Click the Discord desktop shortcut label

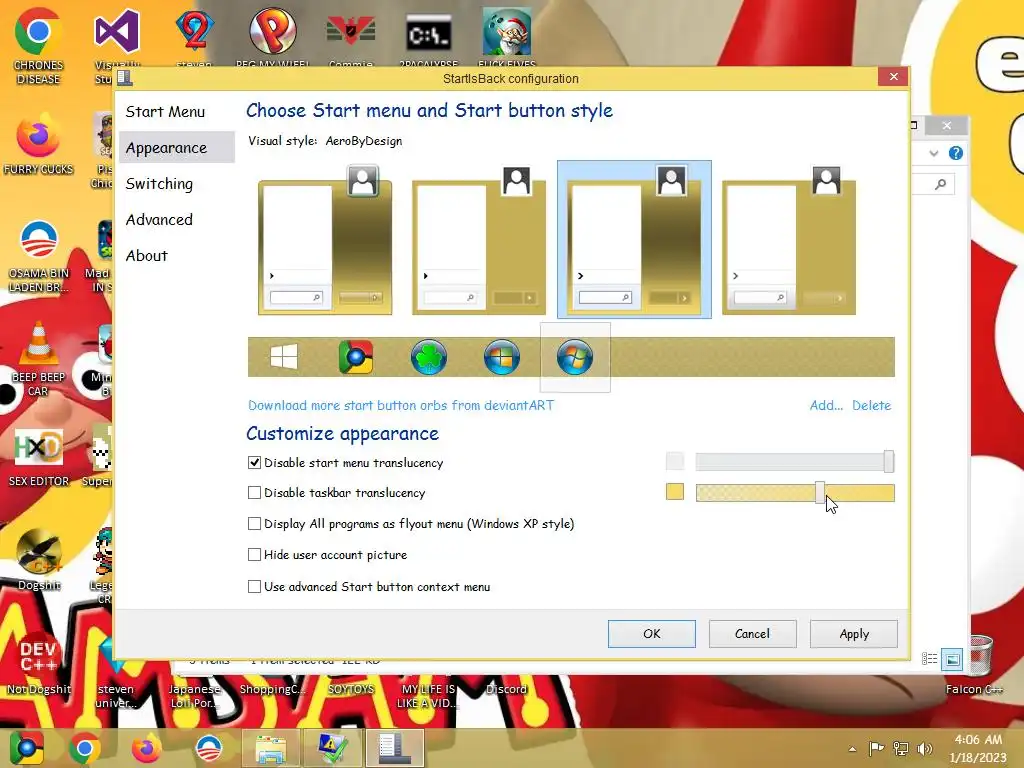point(506,689)
